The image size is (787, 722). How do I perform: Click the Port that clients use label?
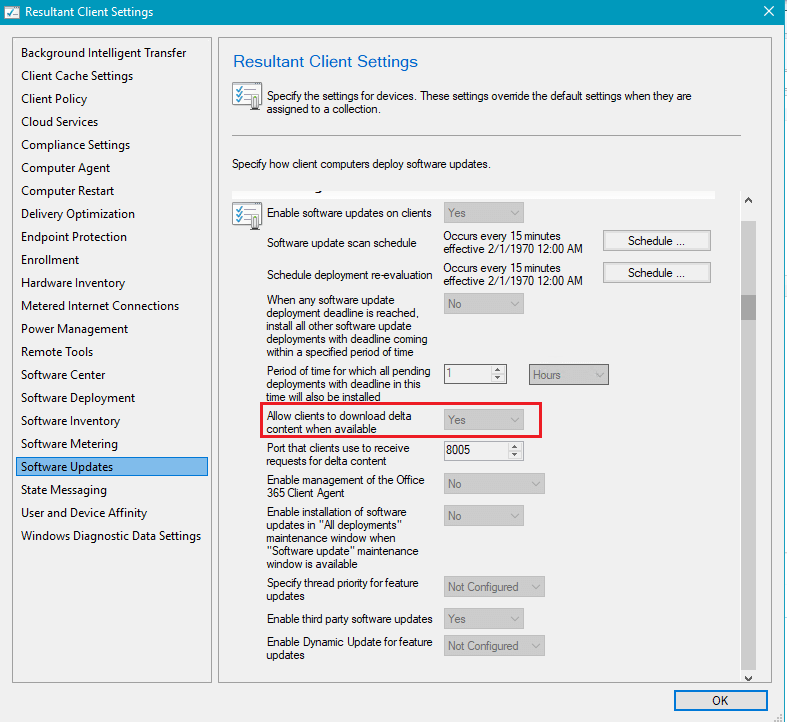[338, 454]
